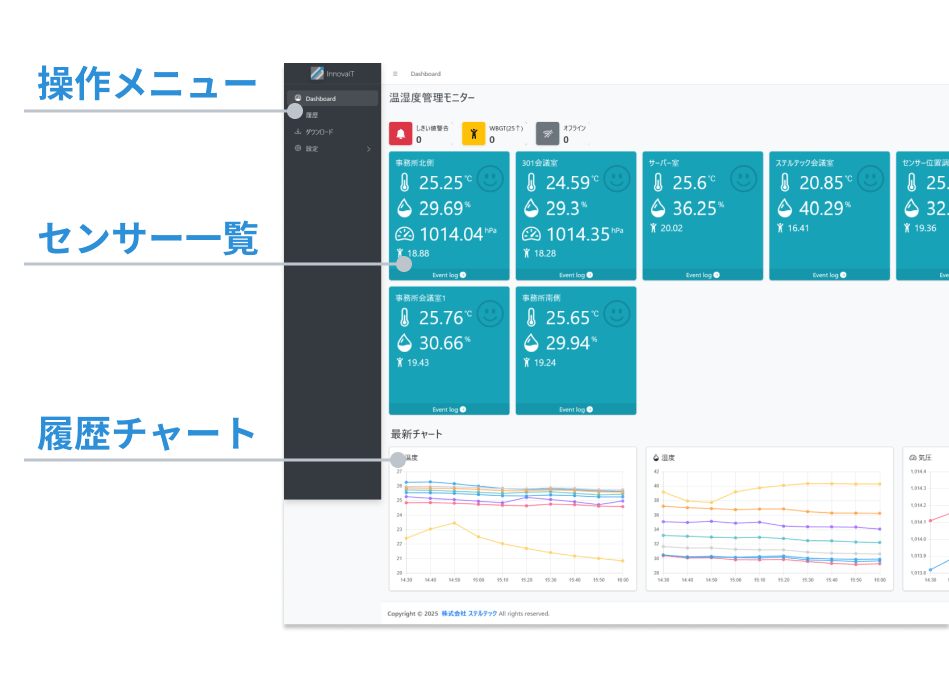Click the gauge icon beside the 気圧 chart title
This screenshot has height=687, width=949.
(x=913, y=458)
